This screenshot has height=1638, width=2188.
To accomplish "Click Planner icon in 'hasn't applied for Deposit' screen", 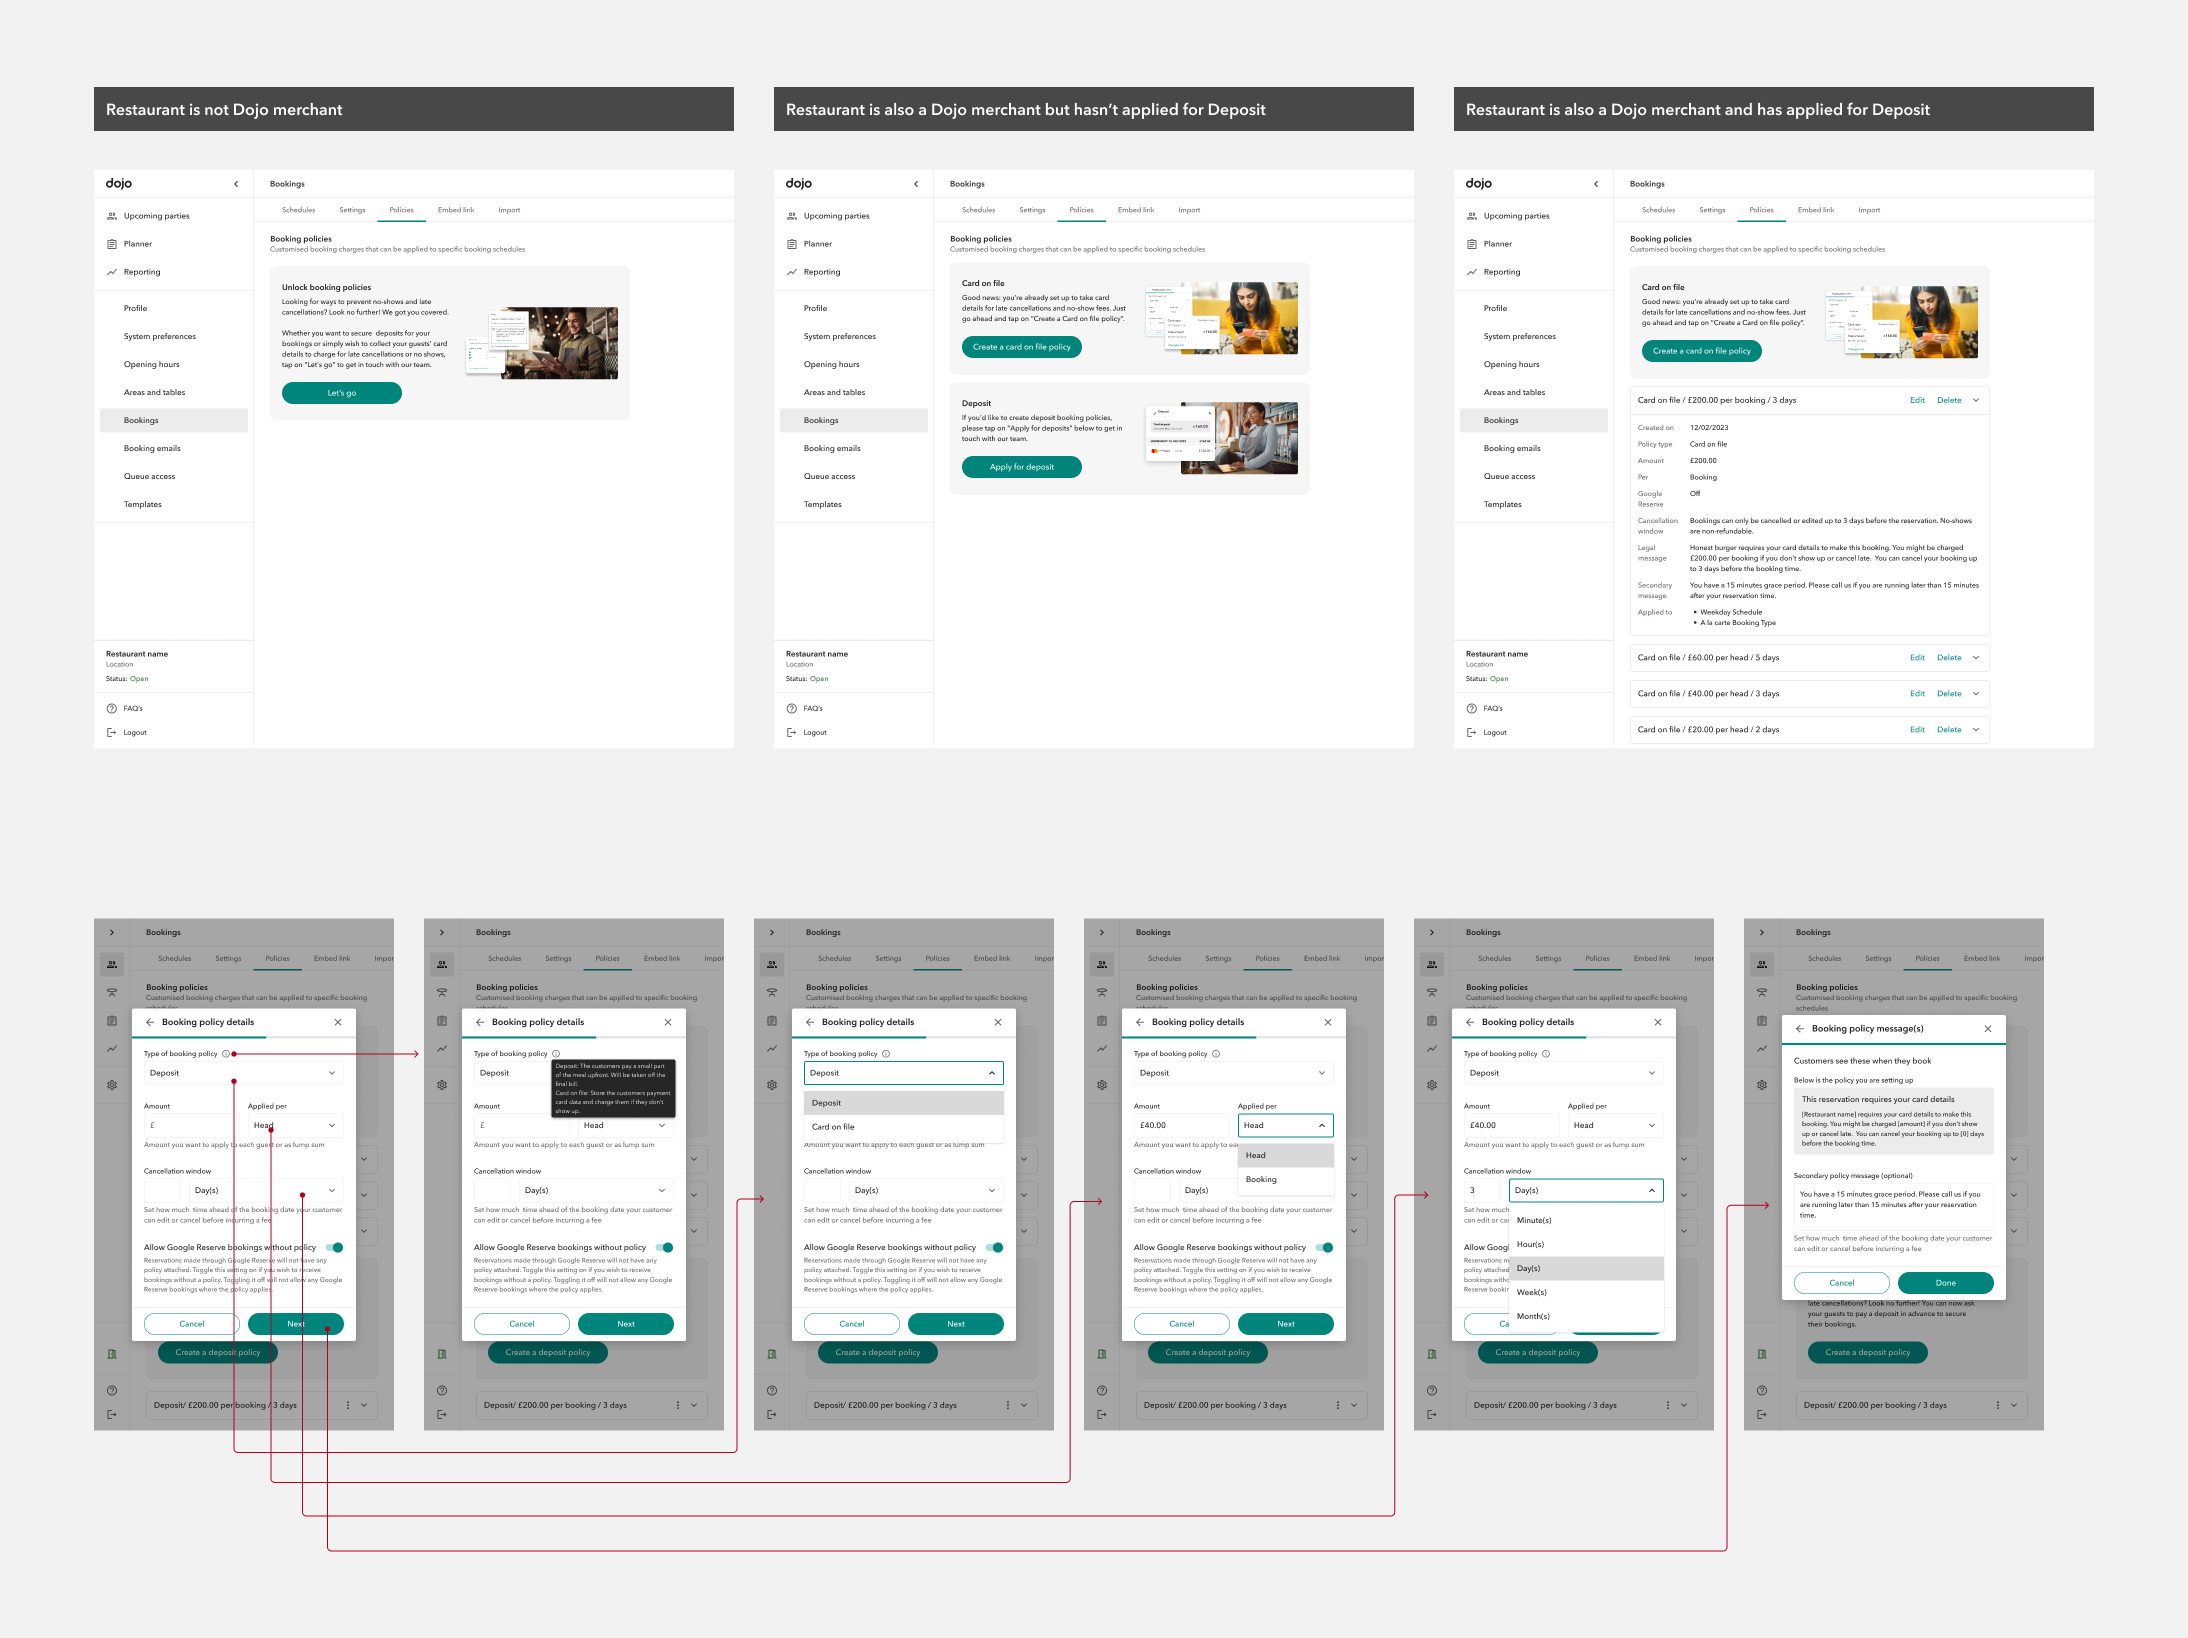I will click(792, 244).
